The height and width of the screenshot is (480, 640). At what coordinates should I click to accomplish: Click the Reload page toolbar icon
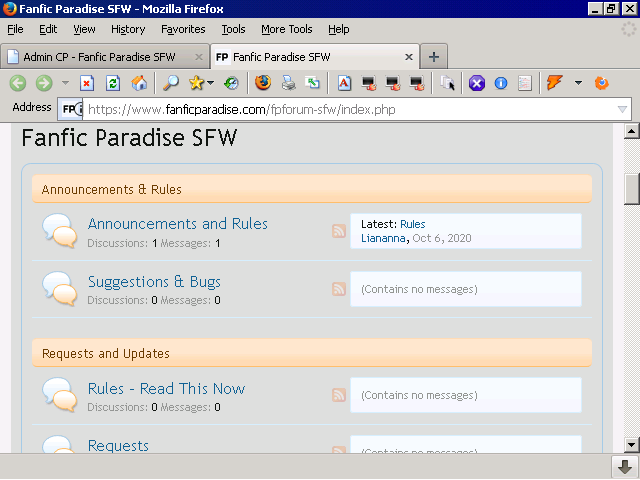113,83
